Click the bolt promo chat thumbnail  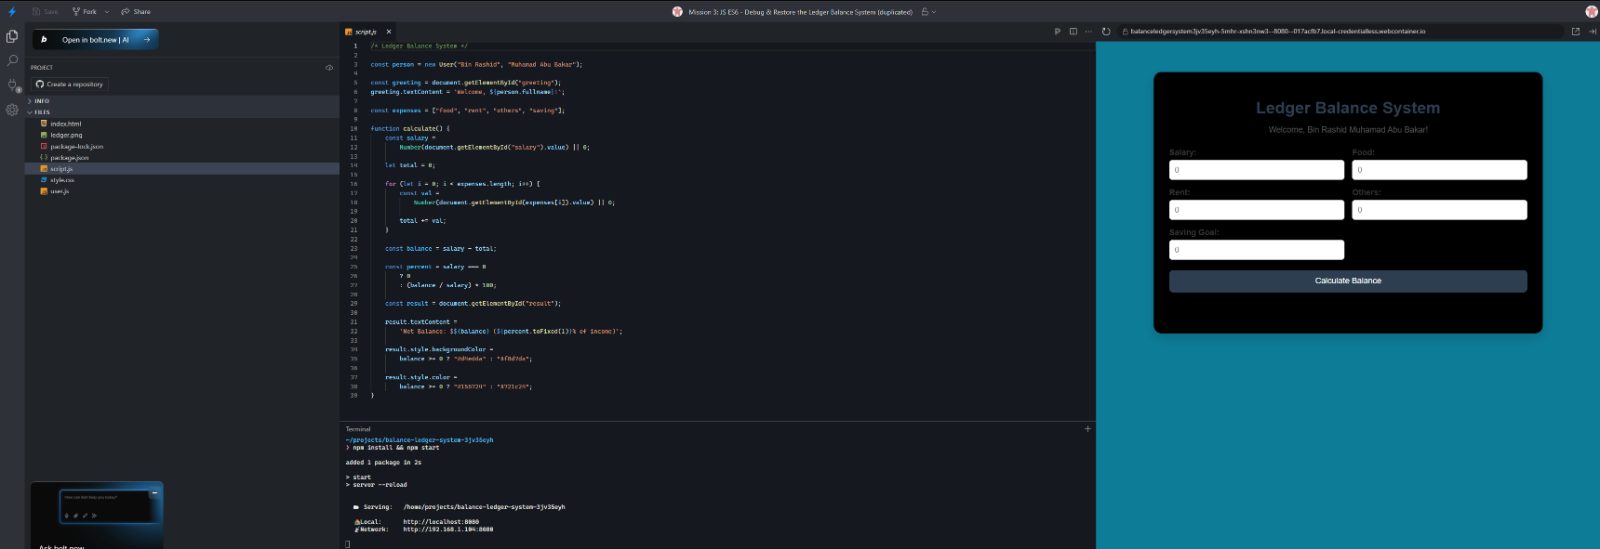(109, 506)
